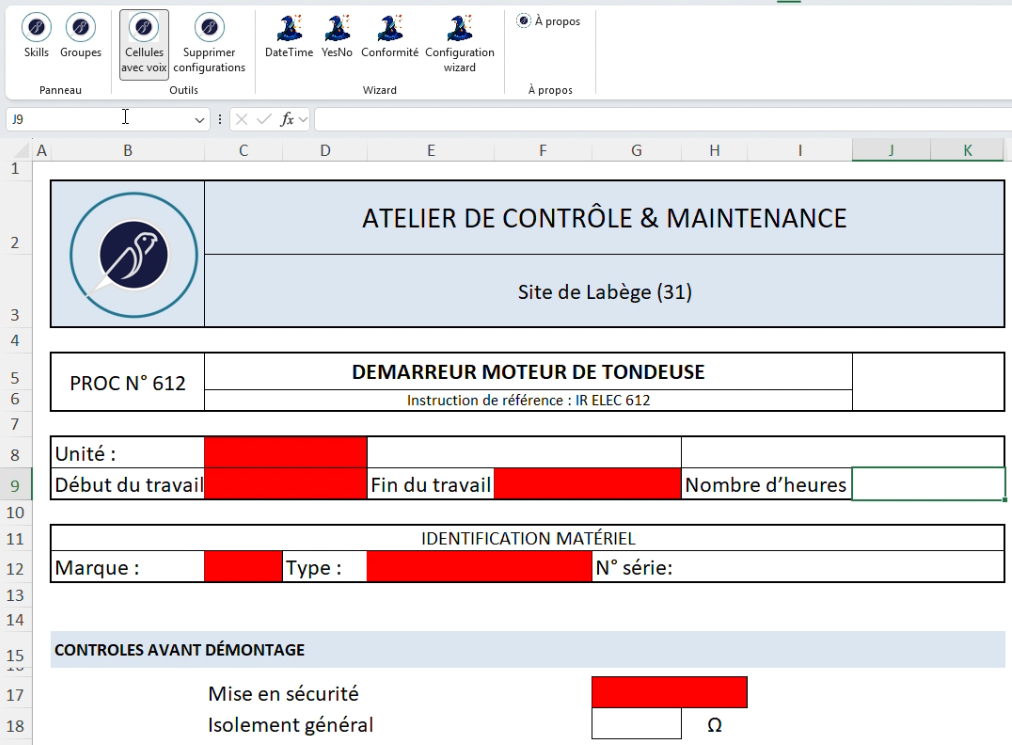Click inside the formula bar input

pyautogui.click(x=660, y=119)
